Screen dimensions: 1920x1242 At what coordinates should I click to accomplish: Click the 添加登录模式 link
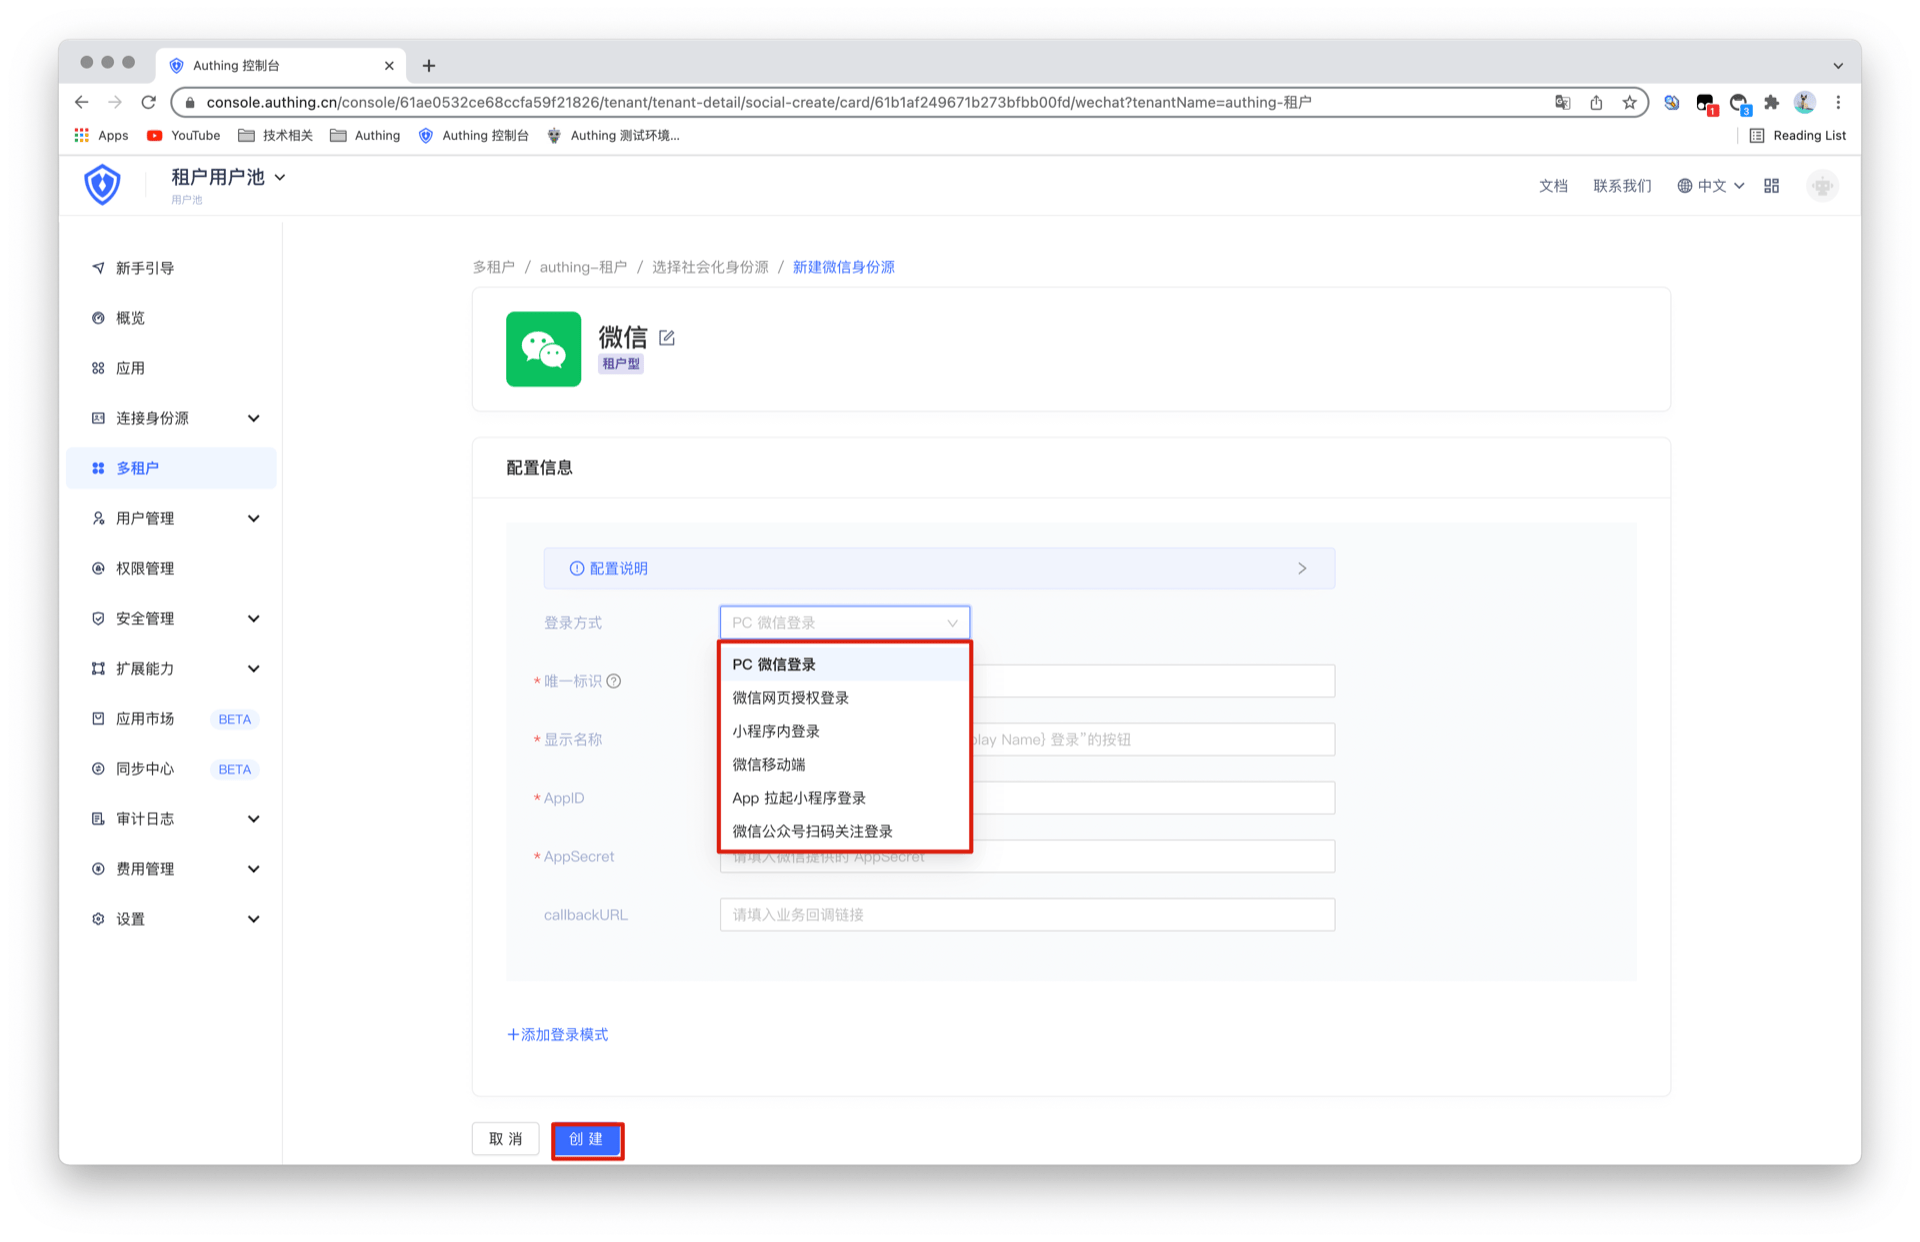point(558,1034)
